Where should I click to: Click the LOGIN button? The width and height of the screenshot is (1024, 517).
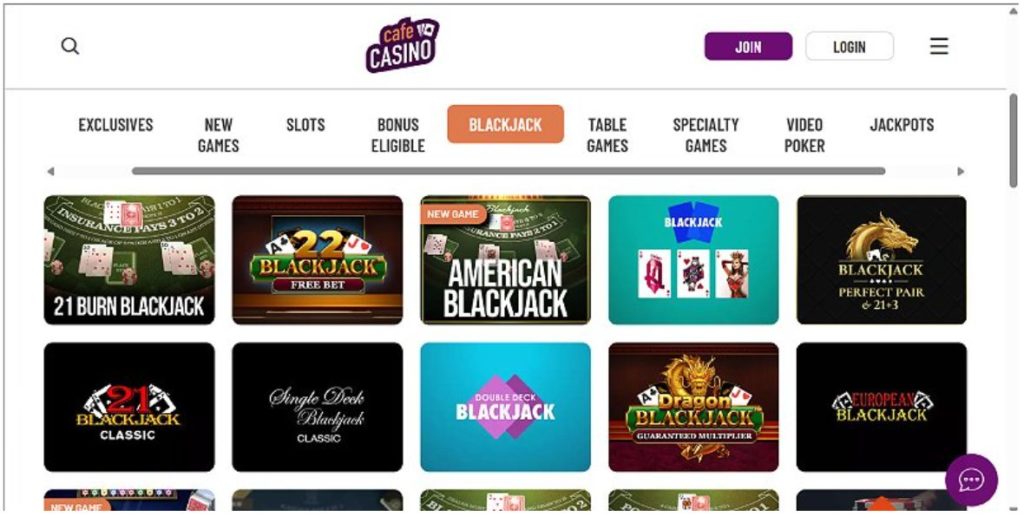849,46
